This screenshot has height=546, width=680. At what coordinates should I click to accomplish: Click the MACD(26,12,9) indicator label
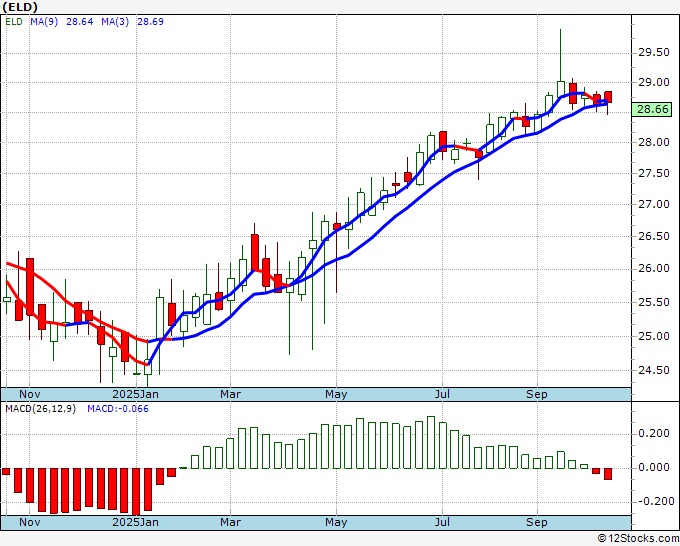coord(41,409)
